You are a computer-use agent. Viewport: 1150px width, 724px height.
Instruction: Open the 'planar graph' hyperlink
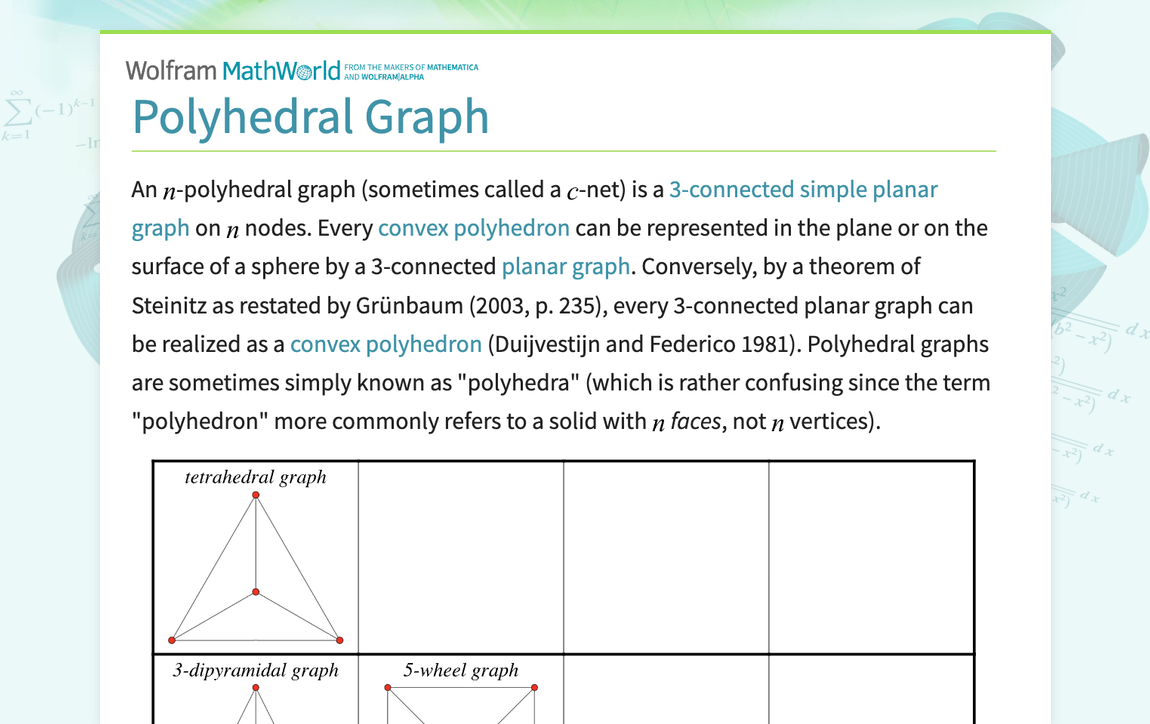[566, 266]
